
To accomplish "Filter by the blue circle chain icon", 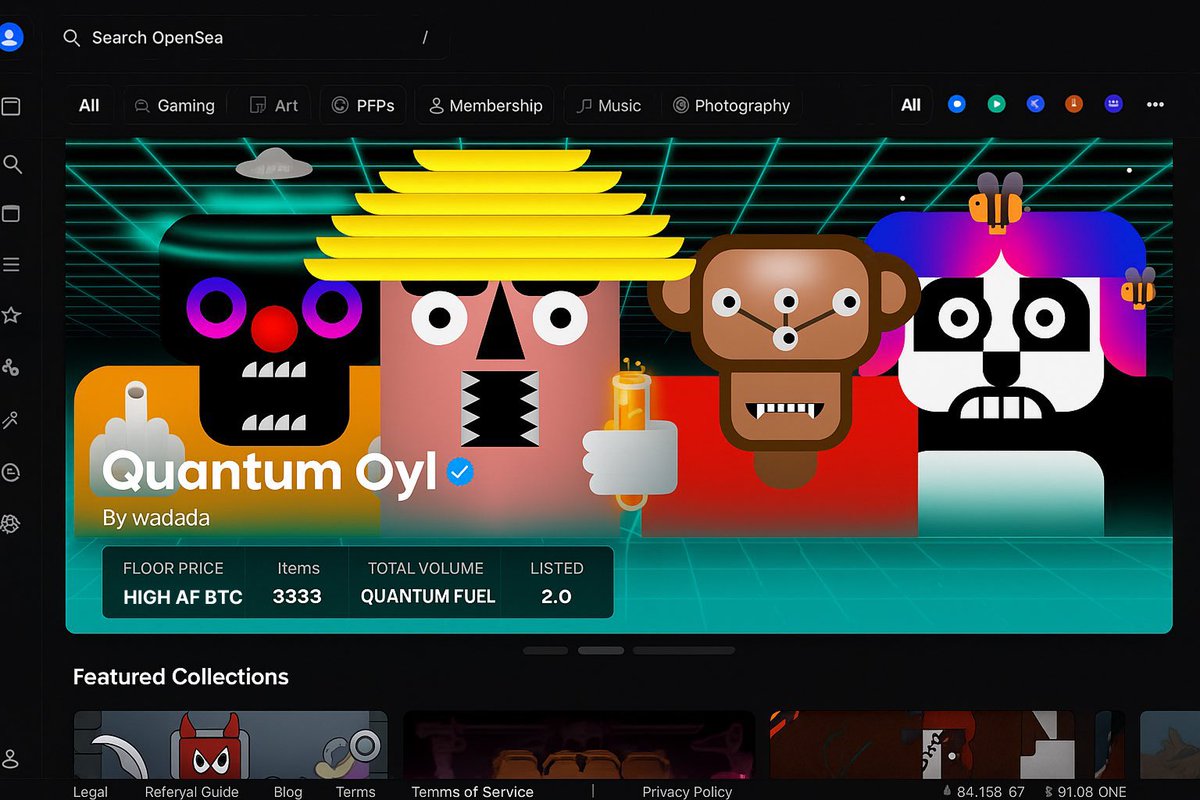I will (x=957, y=104).
